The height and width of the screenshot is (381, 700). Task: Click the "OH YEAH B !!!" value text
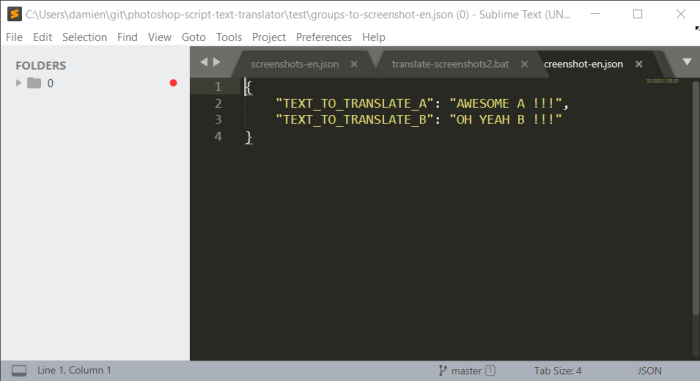coord(505,120)
